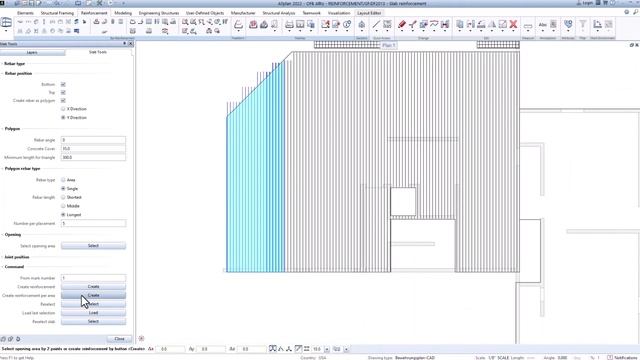
Task: Click the settings gear icon top right
Action: tap(627, 12)
